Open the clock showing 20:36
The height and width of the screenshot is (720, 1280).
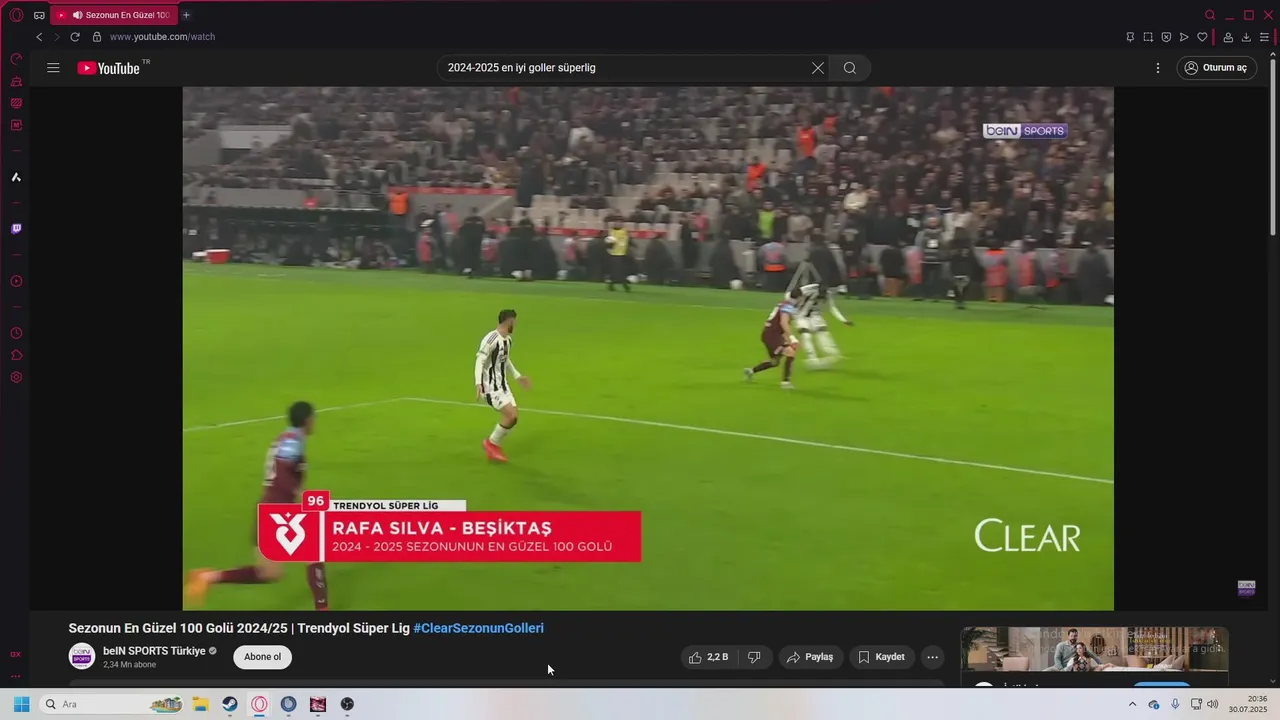[1250, 704]
